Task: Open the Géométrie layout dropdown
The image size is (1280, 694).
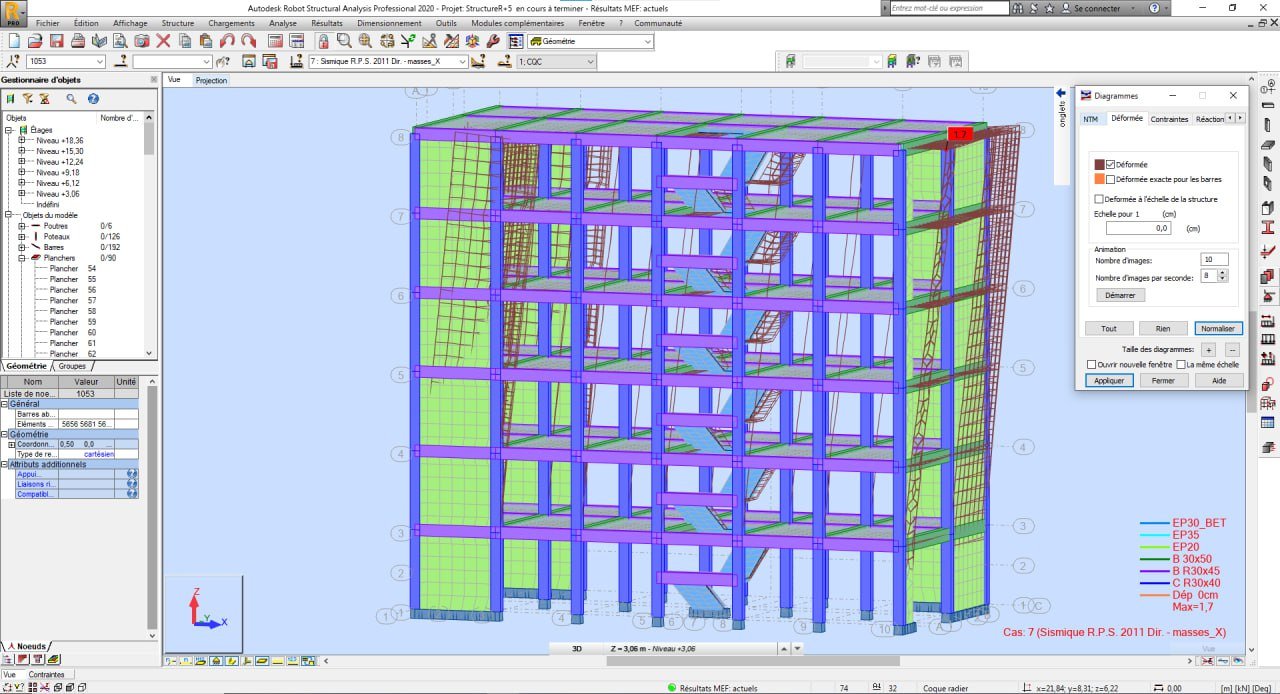Action: tap(648, 42)
